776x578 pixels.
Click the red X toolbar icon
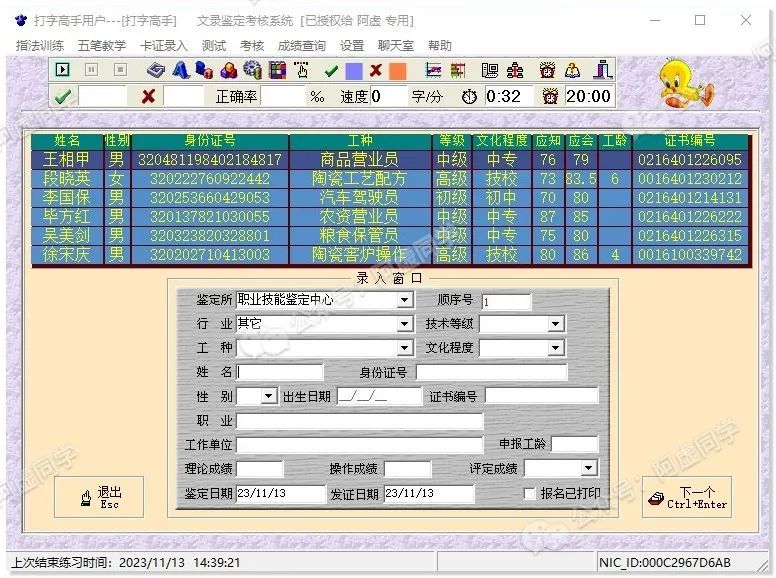376,70
